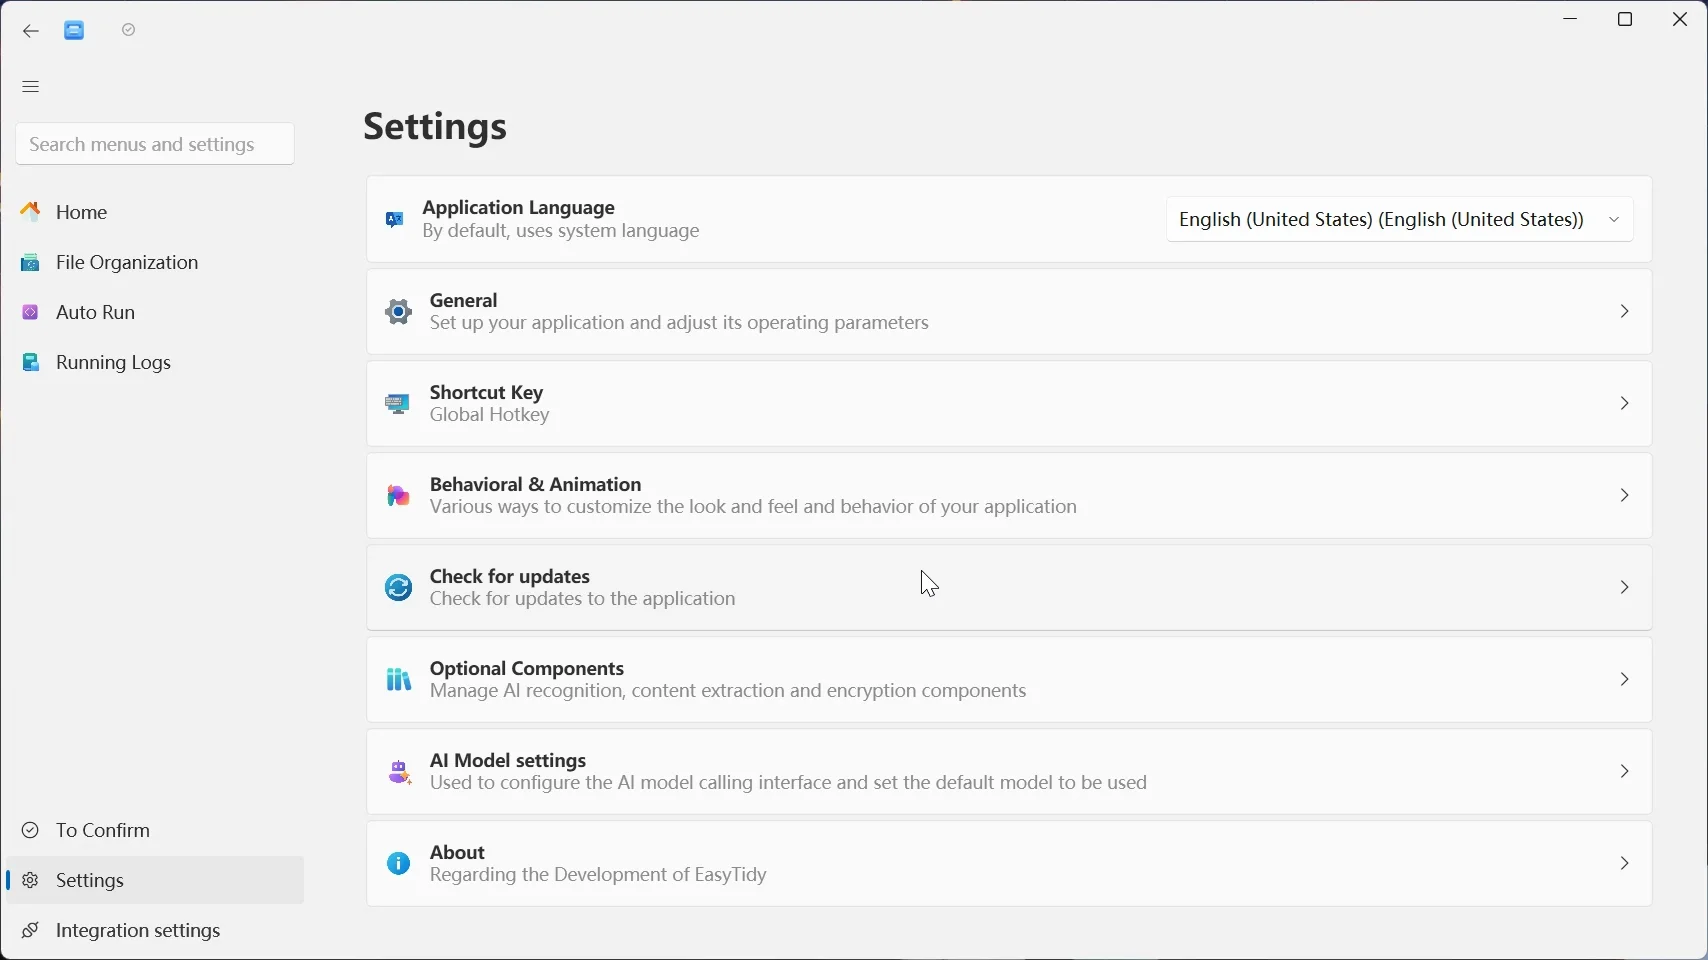Click the General gear icon
Image resolution: width=1708 pixels, height=960 pixels.
click(x=398, y=312)
